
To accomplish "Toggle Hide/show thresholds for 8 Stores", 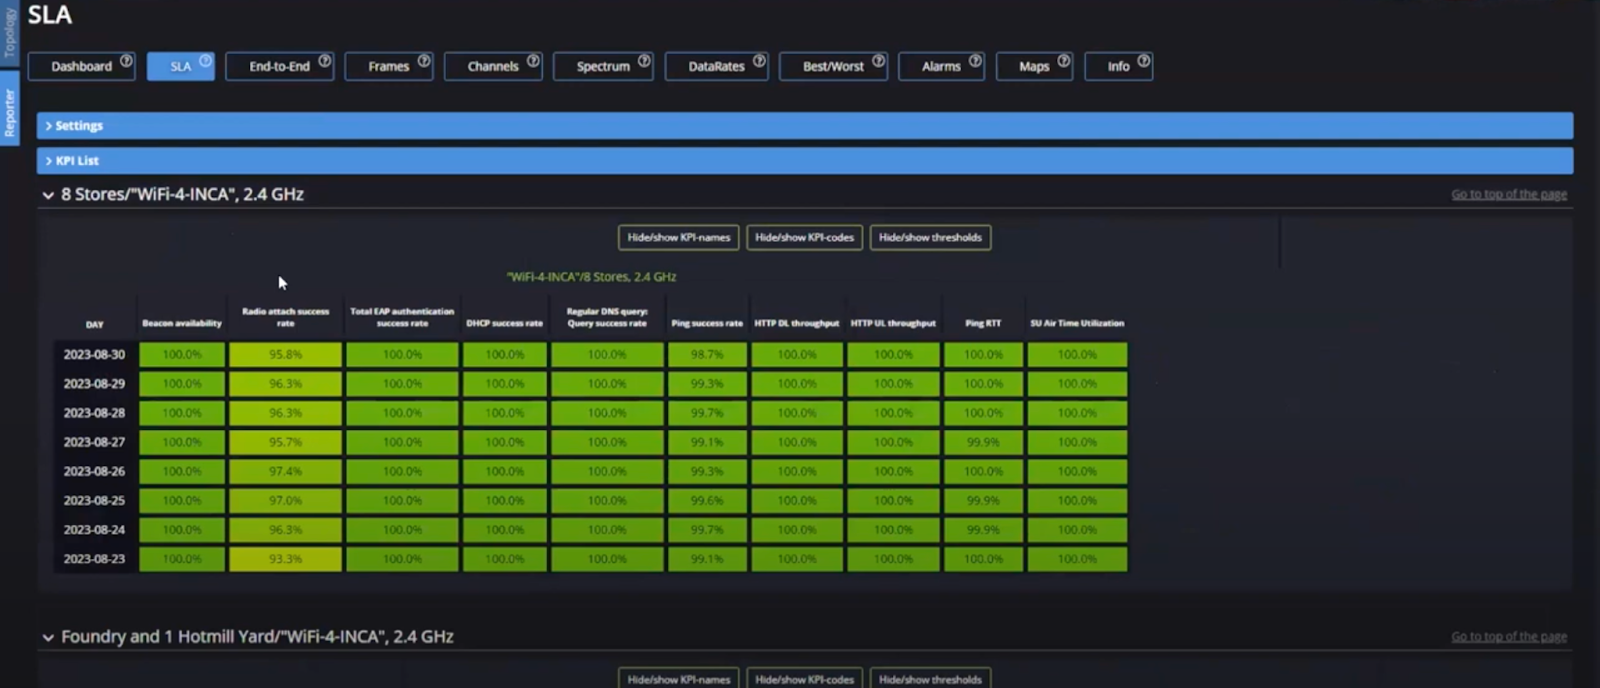I will click(x=930, y=238).
